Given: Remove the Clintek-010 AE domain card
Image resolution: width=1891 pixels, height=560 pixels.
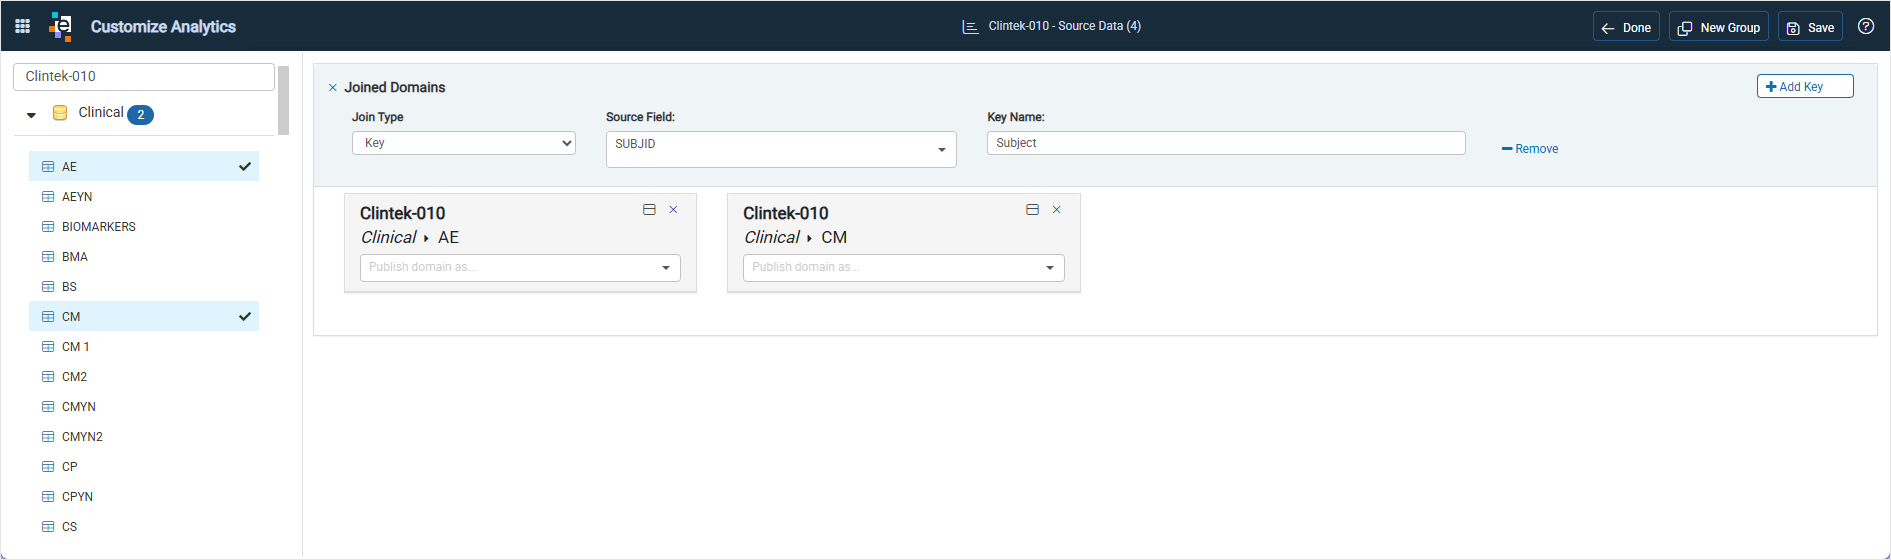Looking at the screenshot, I should (674, 210).
